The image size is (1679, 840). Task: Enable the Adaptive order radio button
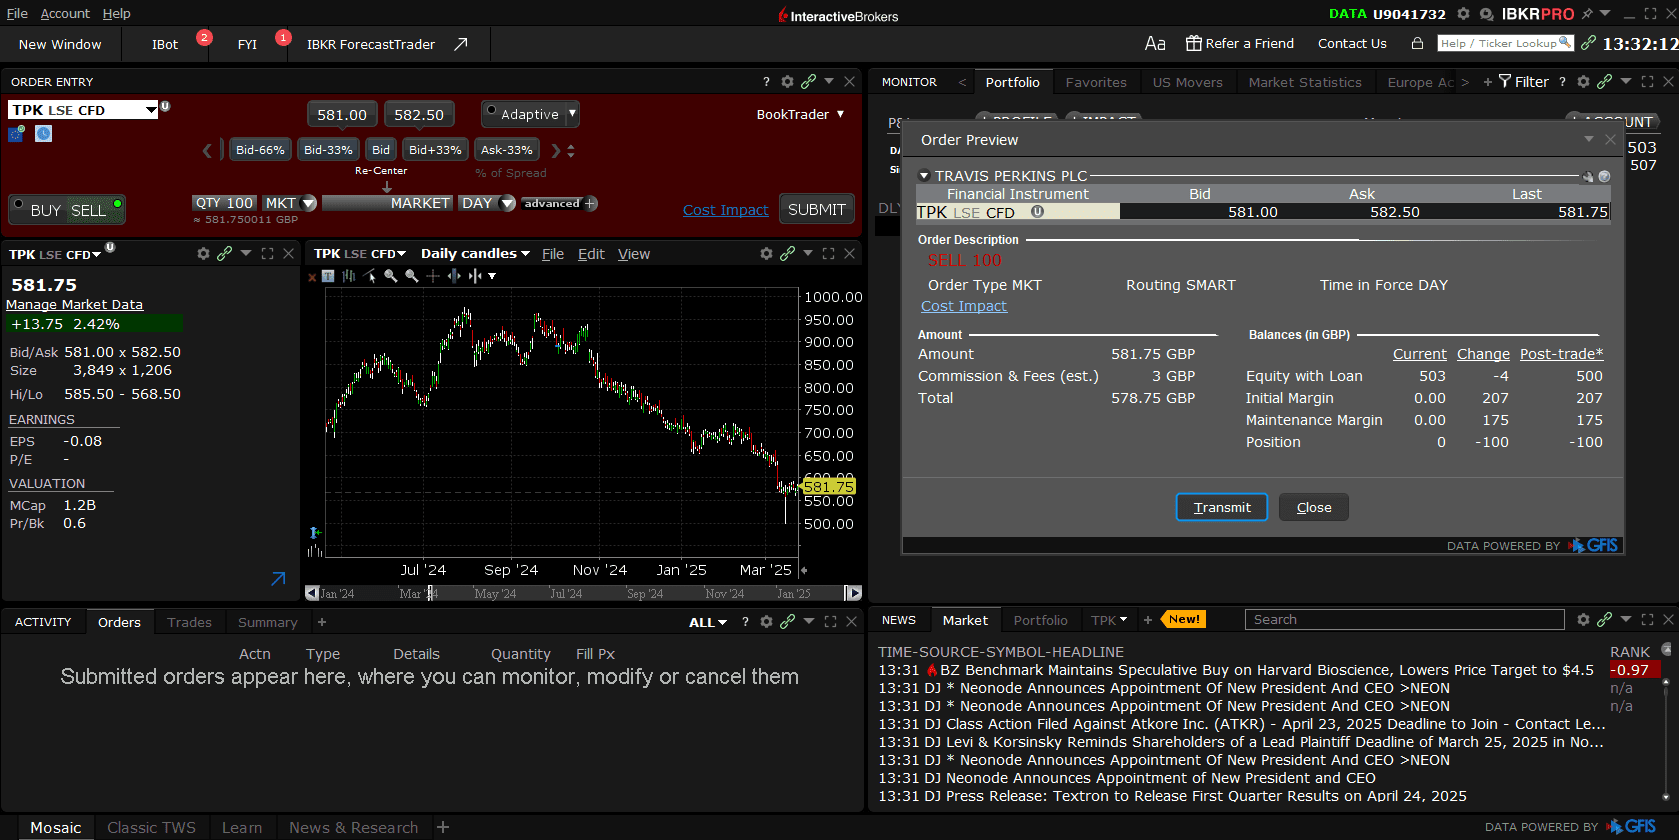[492, 112]
